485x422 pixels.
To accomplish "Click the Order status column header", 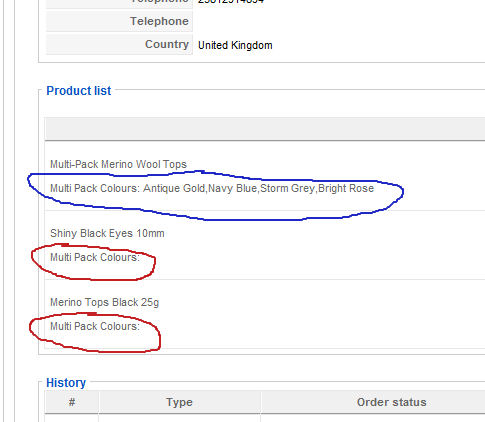I will tap(391, 402).
